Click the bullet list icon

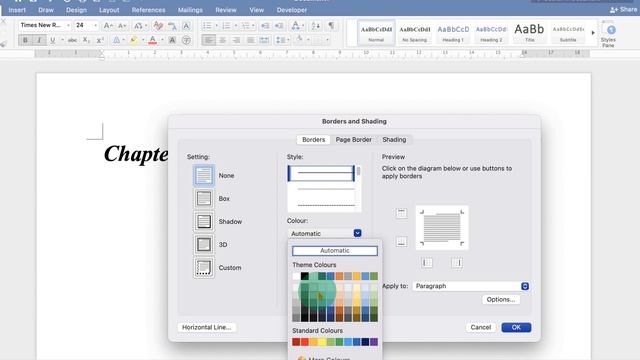pyautogui.click(x=207, y=26)
